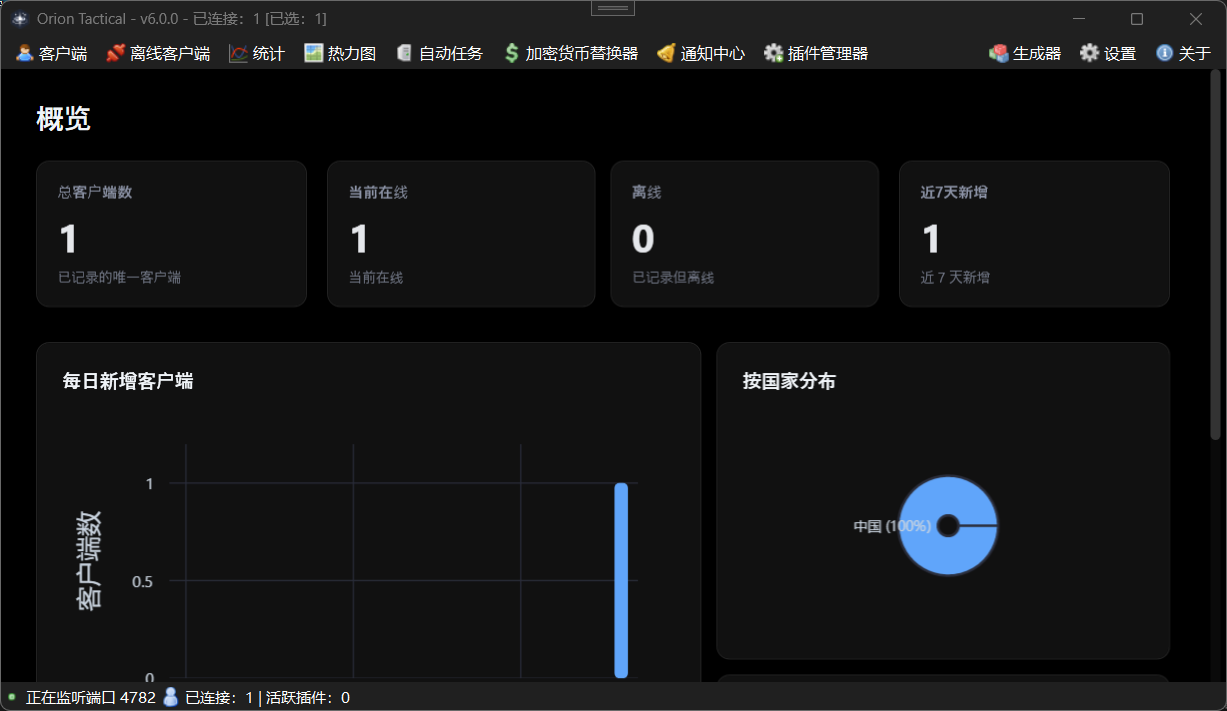The width and height of the screenshot is (1227, 711).
Task: Click the 统计 chart icon
Action: 238,53
